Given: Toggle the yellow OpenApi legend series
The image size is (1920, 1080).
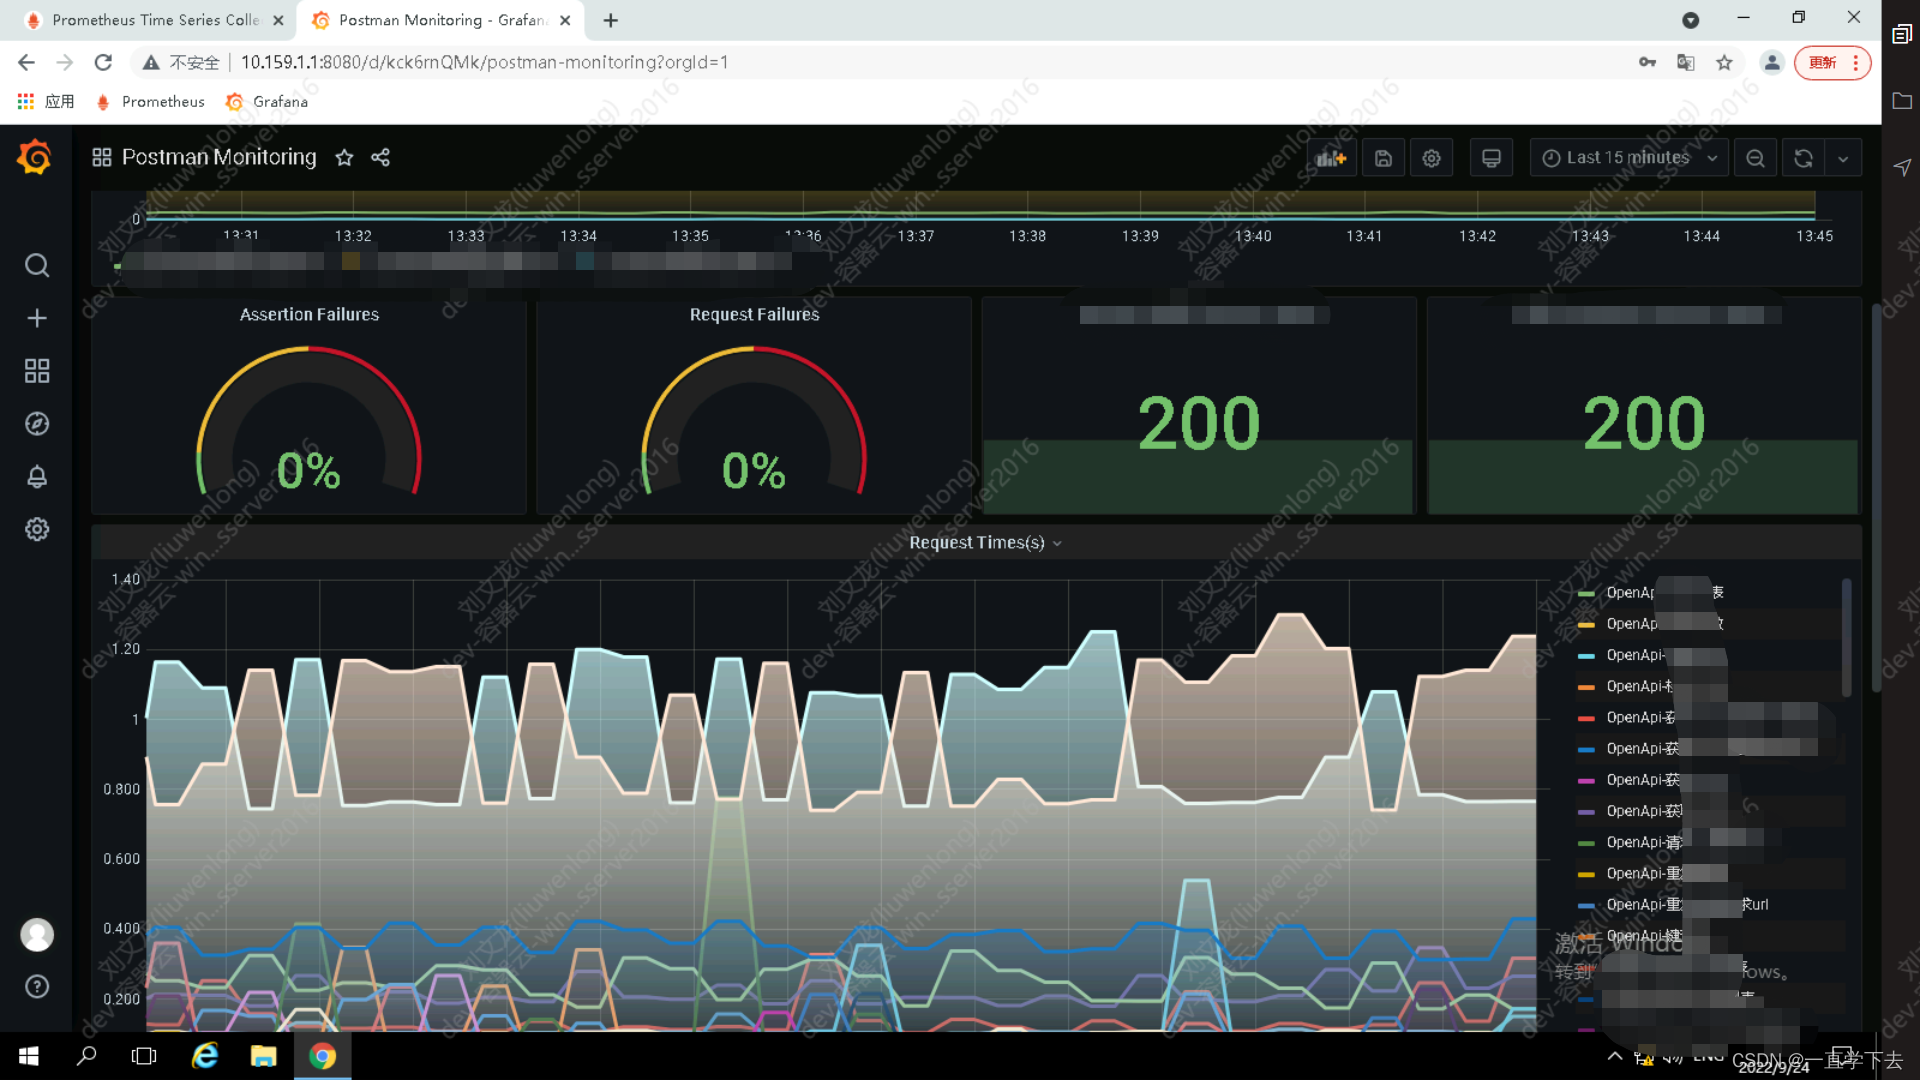Looking at the screenshot, I should pos(1631,624).
